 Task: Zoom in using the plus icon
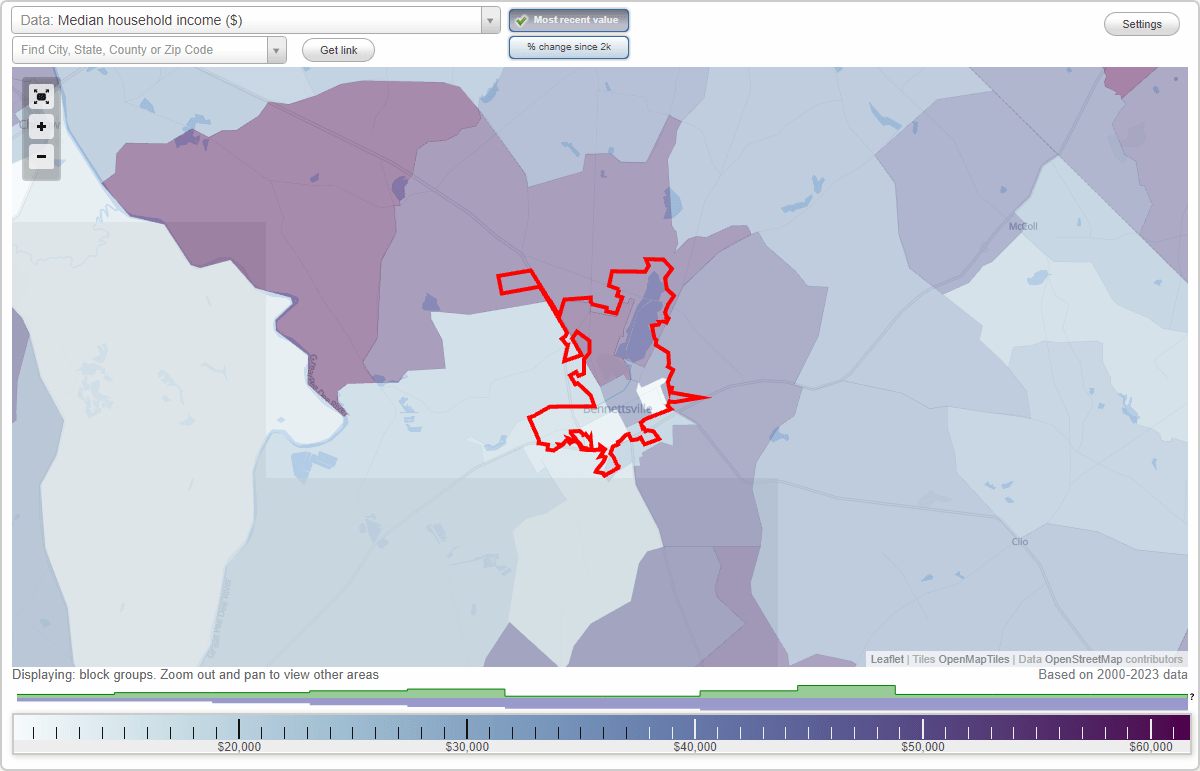[41, 126]
